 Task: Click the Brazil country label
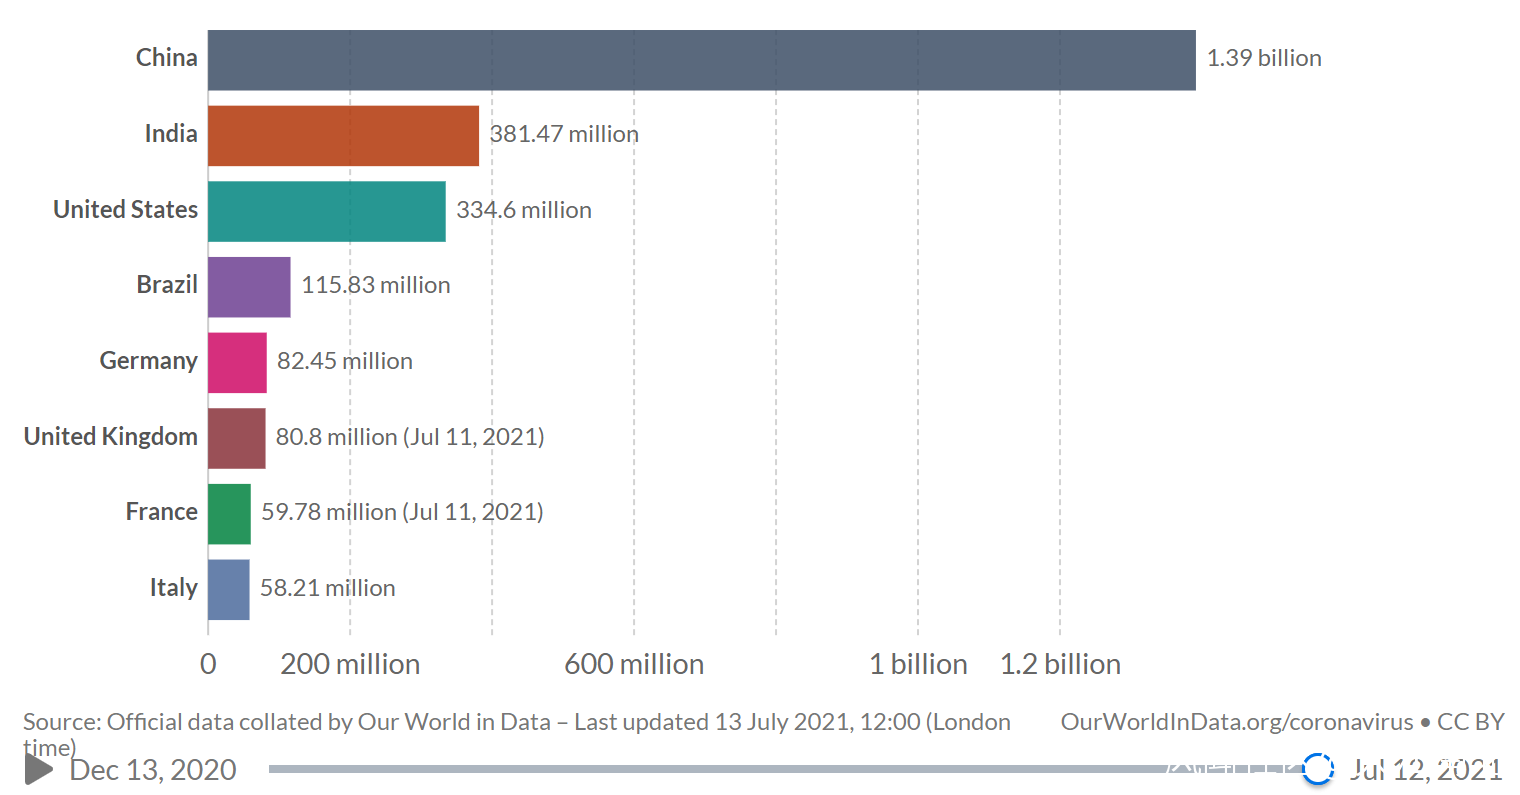click(x=167, y=285)
